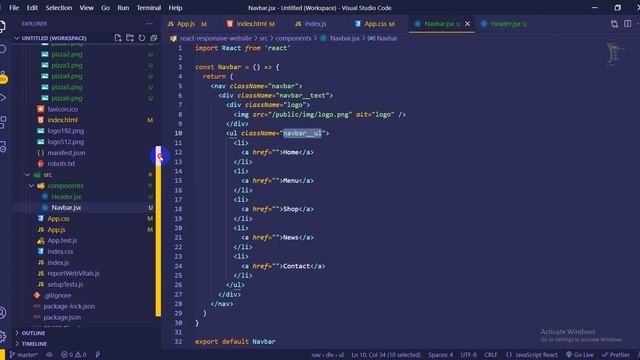Open the File menu
Image resolution: width=640 pixels, height=360 pixels.
14,8
